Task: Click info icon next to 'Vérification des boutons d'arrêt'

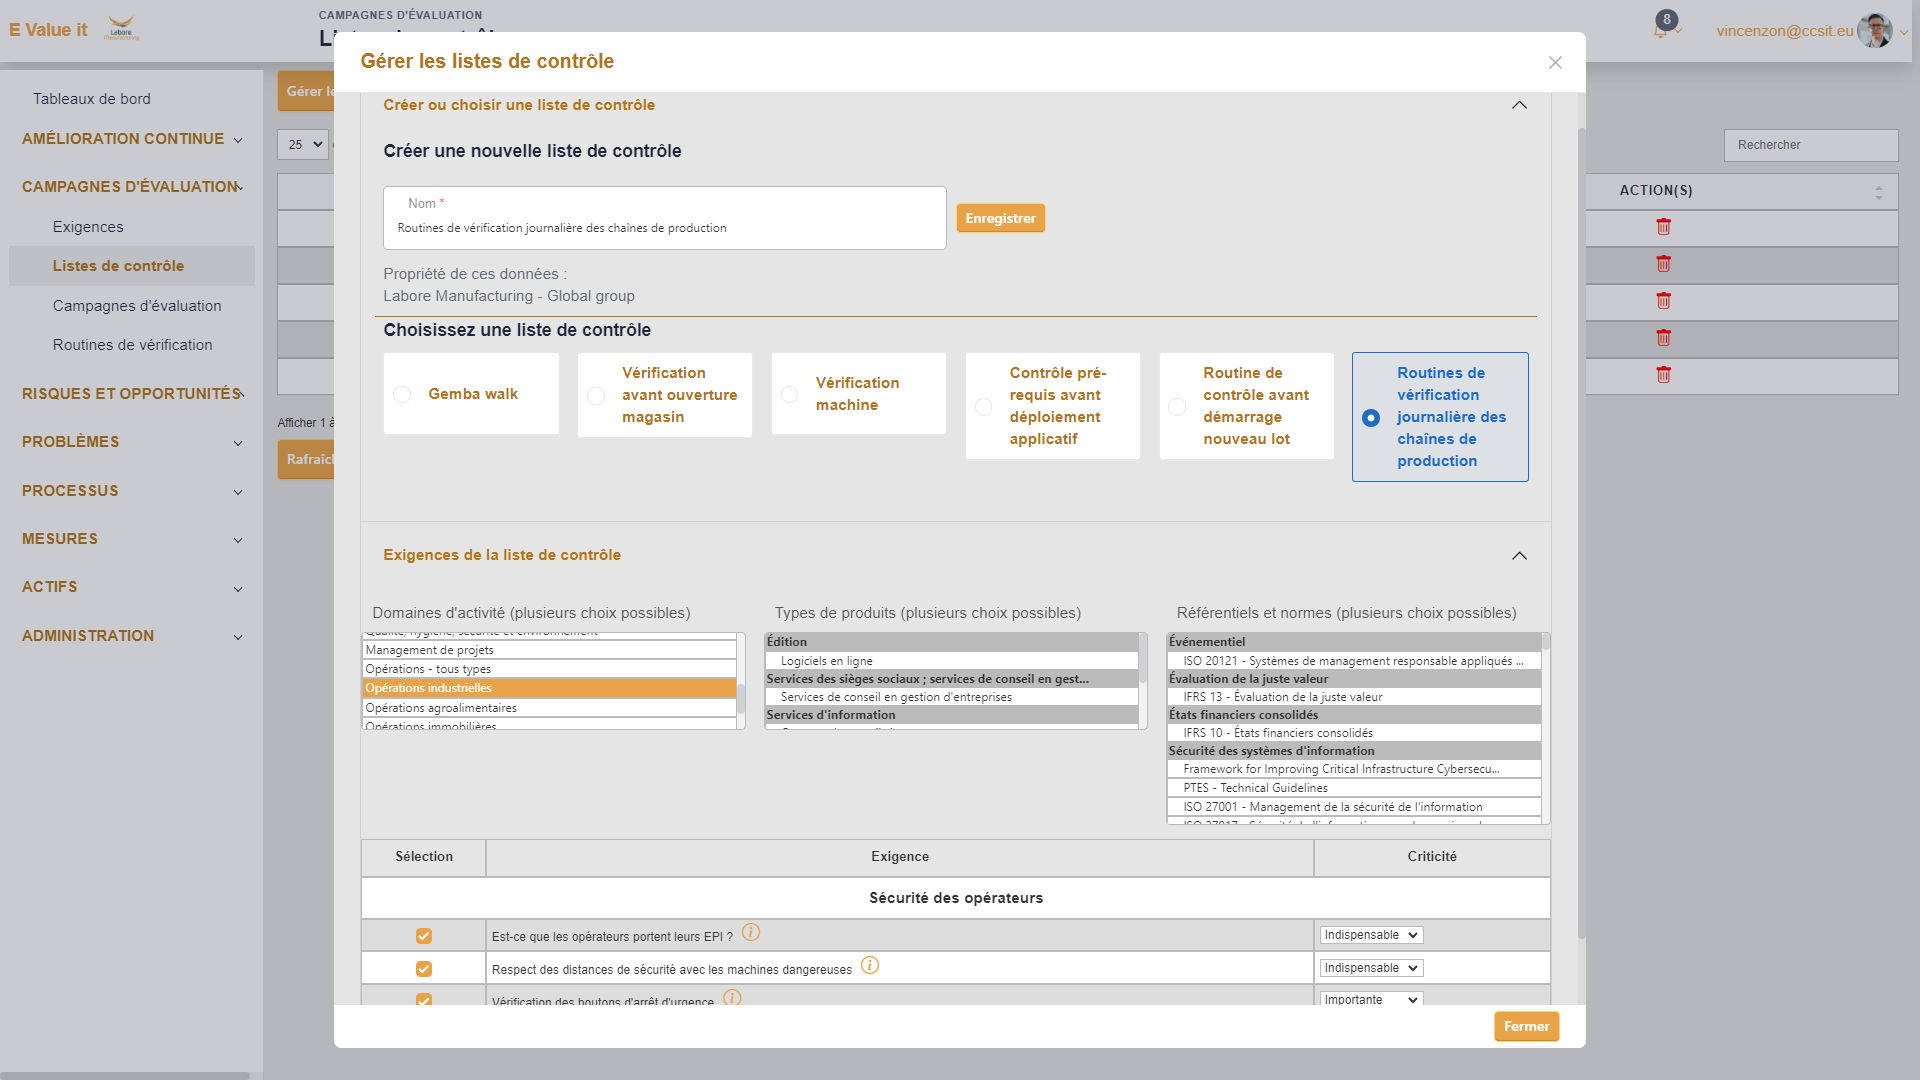Action: [x=735, y=998]
